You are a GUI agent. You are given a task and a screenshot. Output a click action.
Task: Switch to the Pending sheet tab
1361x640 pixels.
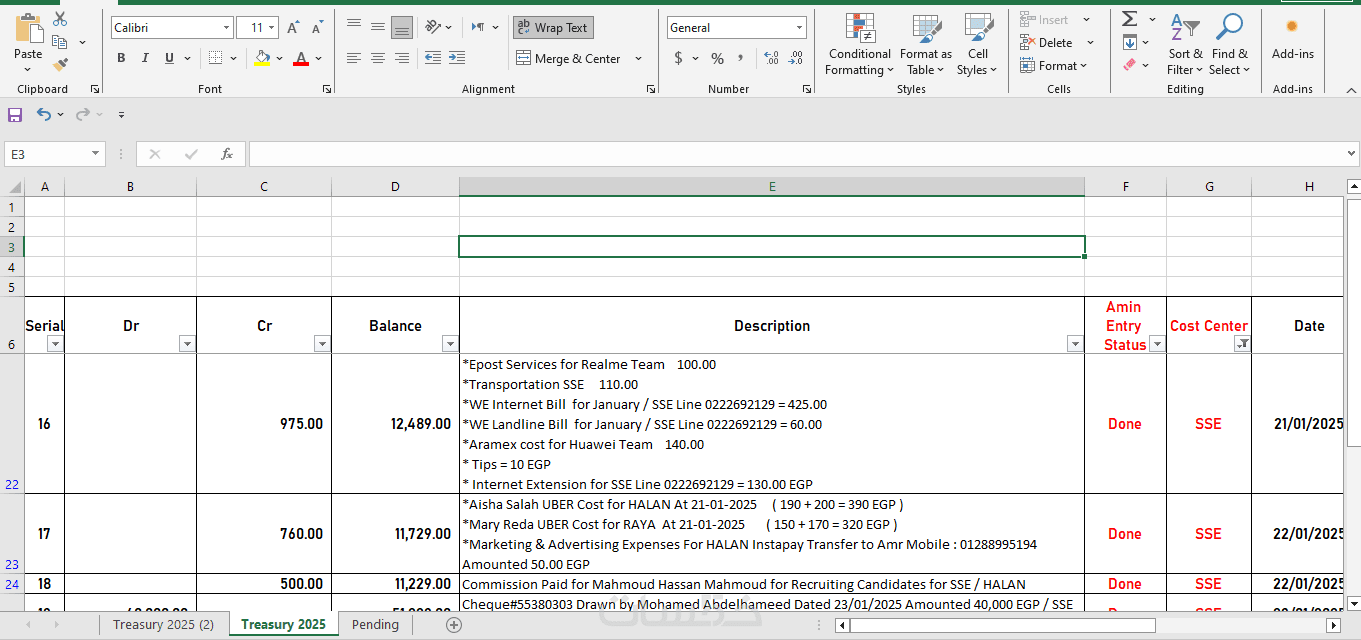click(375, 625)
